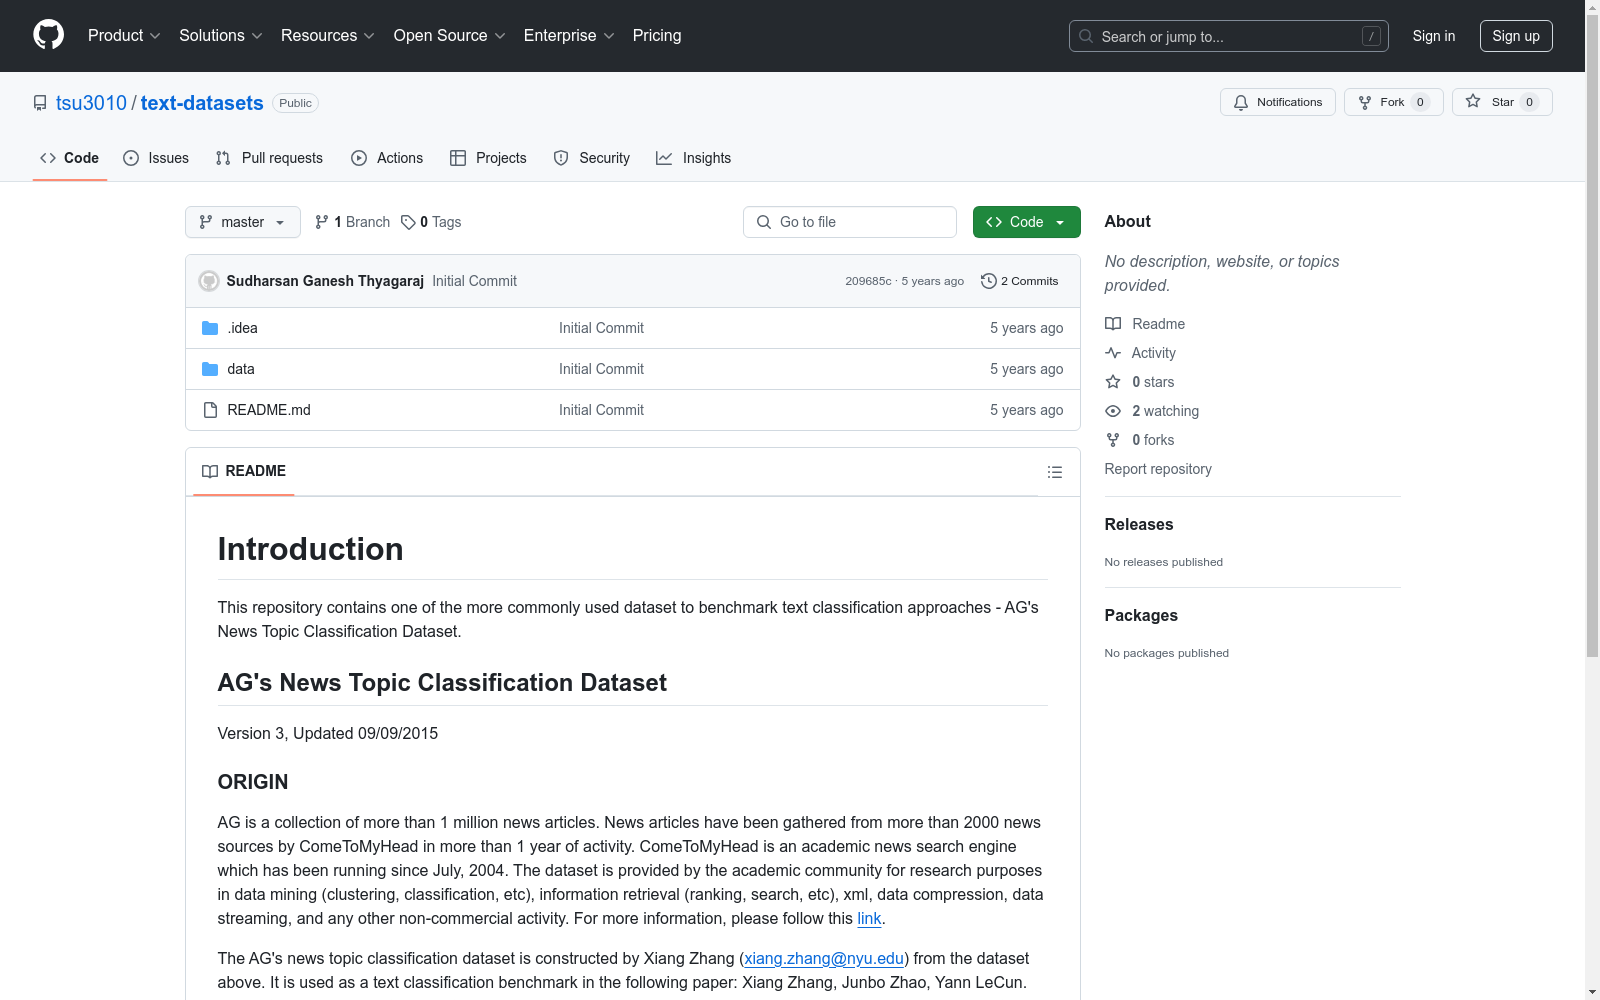Click the author avatar for Sudharsan Ganesh Thyagaraj
This screenshot has height=1000, width=1600.
(x=209, y=281)
